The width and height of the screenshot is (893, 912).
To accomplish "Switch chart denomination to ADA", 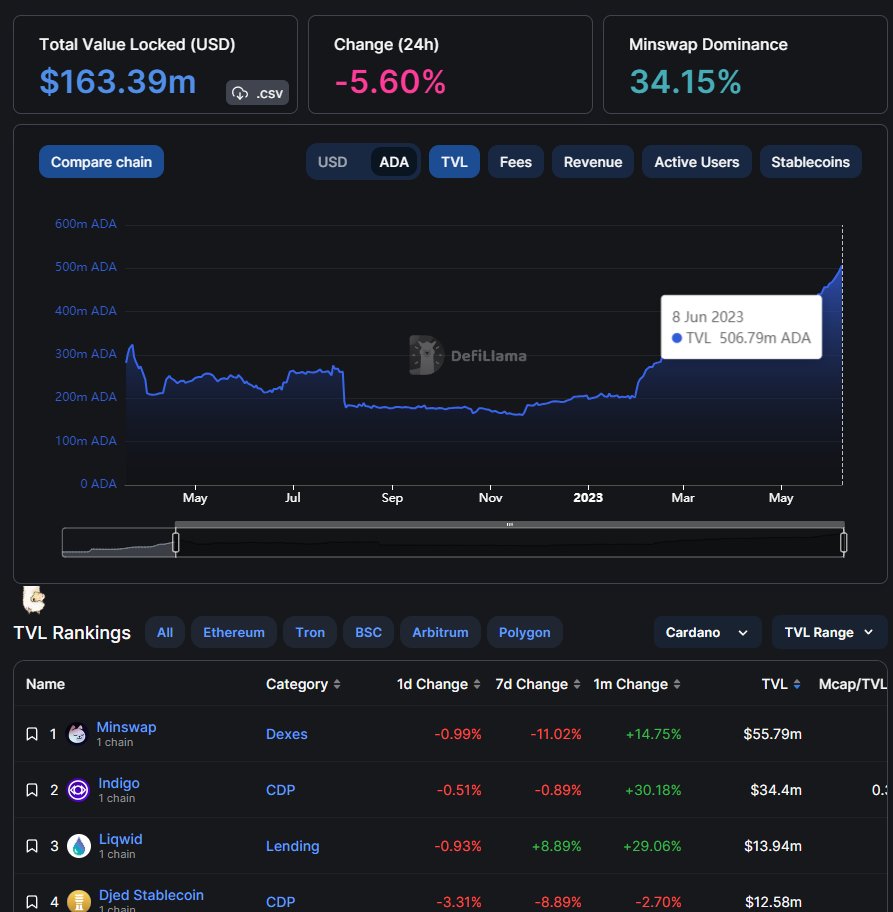I will tap(394, 162).
